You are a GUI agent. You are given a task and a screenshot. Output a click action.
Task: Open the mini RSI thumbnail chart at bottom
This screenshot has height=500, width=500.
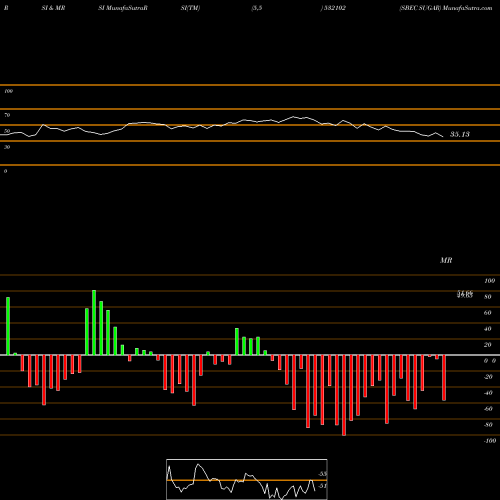coord(247,479)
